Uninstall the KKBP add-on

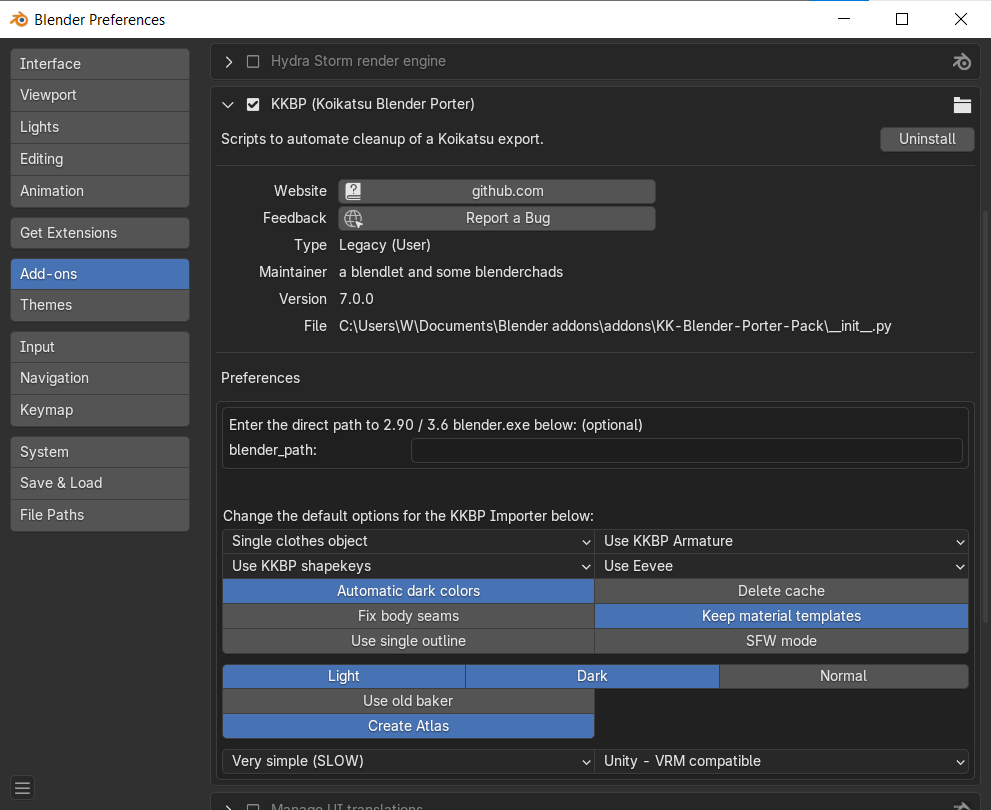coord(927,139)
